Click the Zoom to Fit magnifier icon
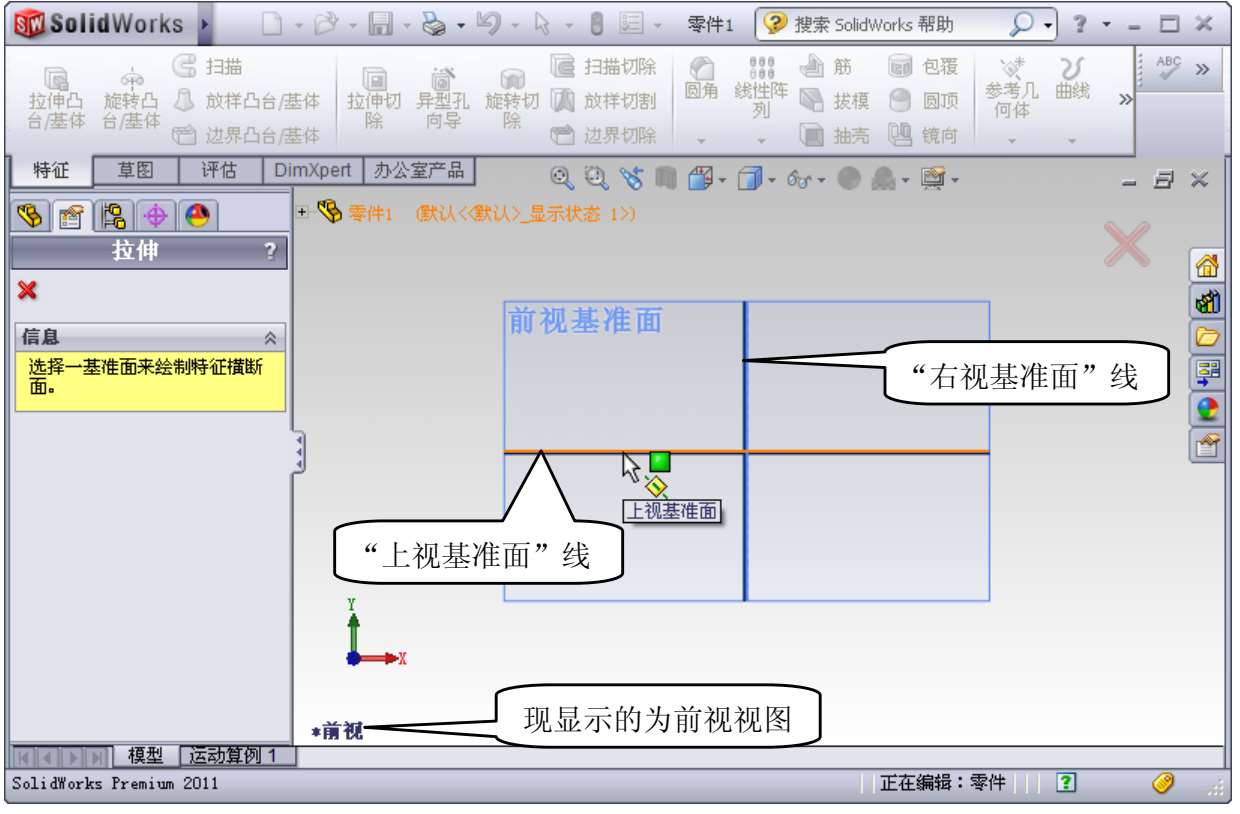 pos(563,179)
